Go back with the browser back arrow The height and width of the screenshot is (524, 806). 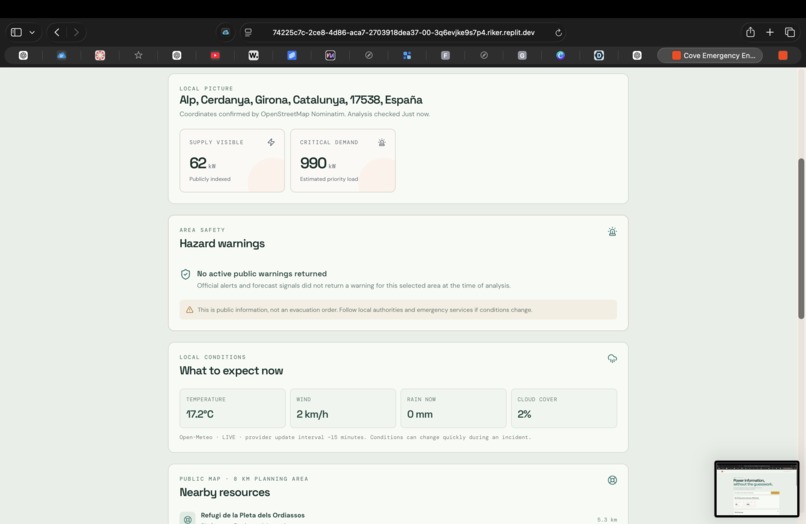click(57, 32)
